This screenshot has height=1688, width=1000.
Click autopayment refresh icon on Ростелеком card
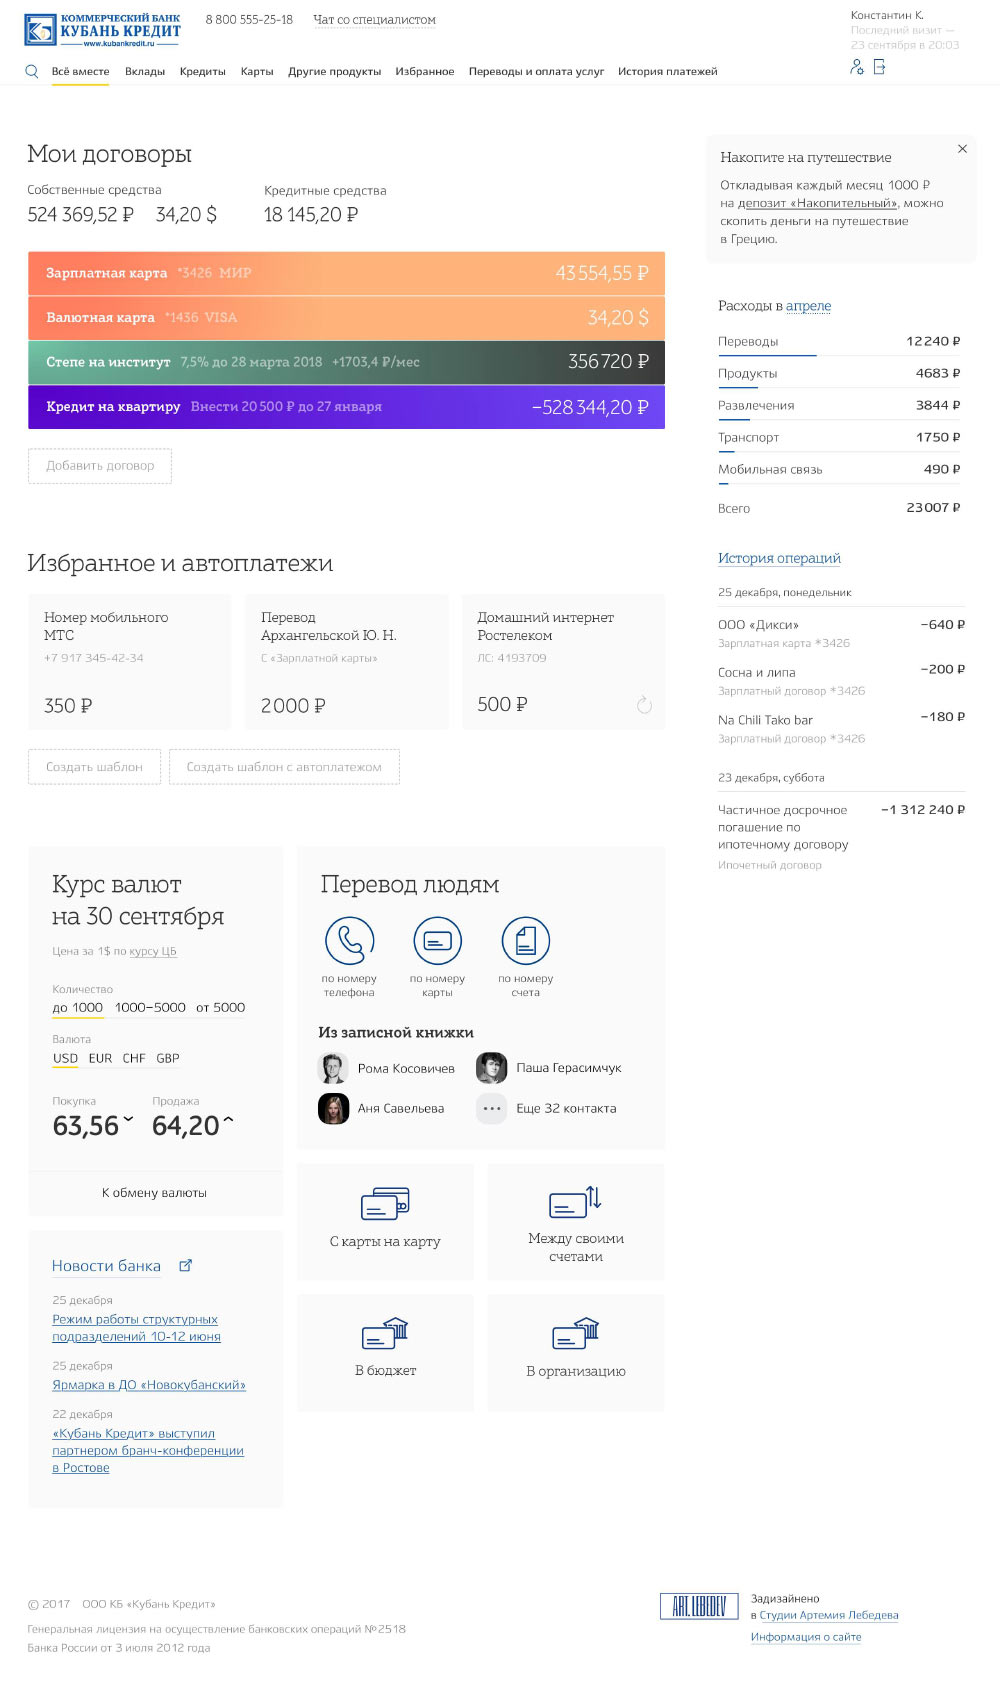point(644,705)
